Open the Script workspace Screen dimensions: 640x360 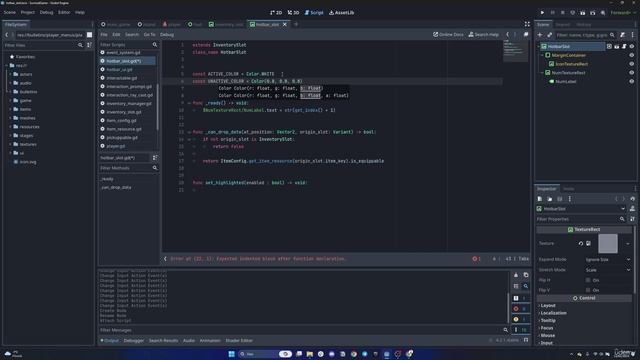click(314, 13)
